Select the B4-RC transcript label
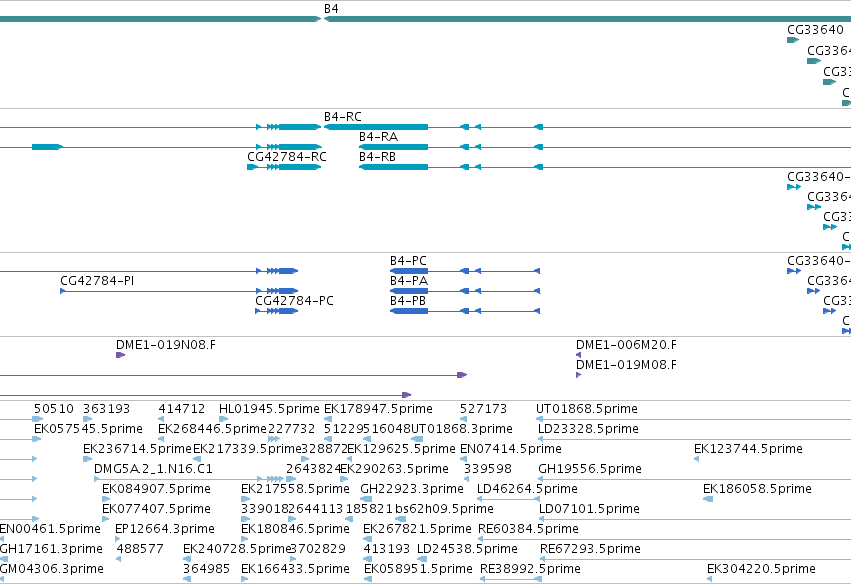 coord(342,117)
